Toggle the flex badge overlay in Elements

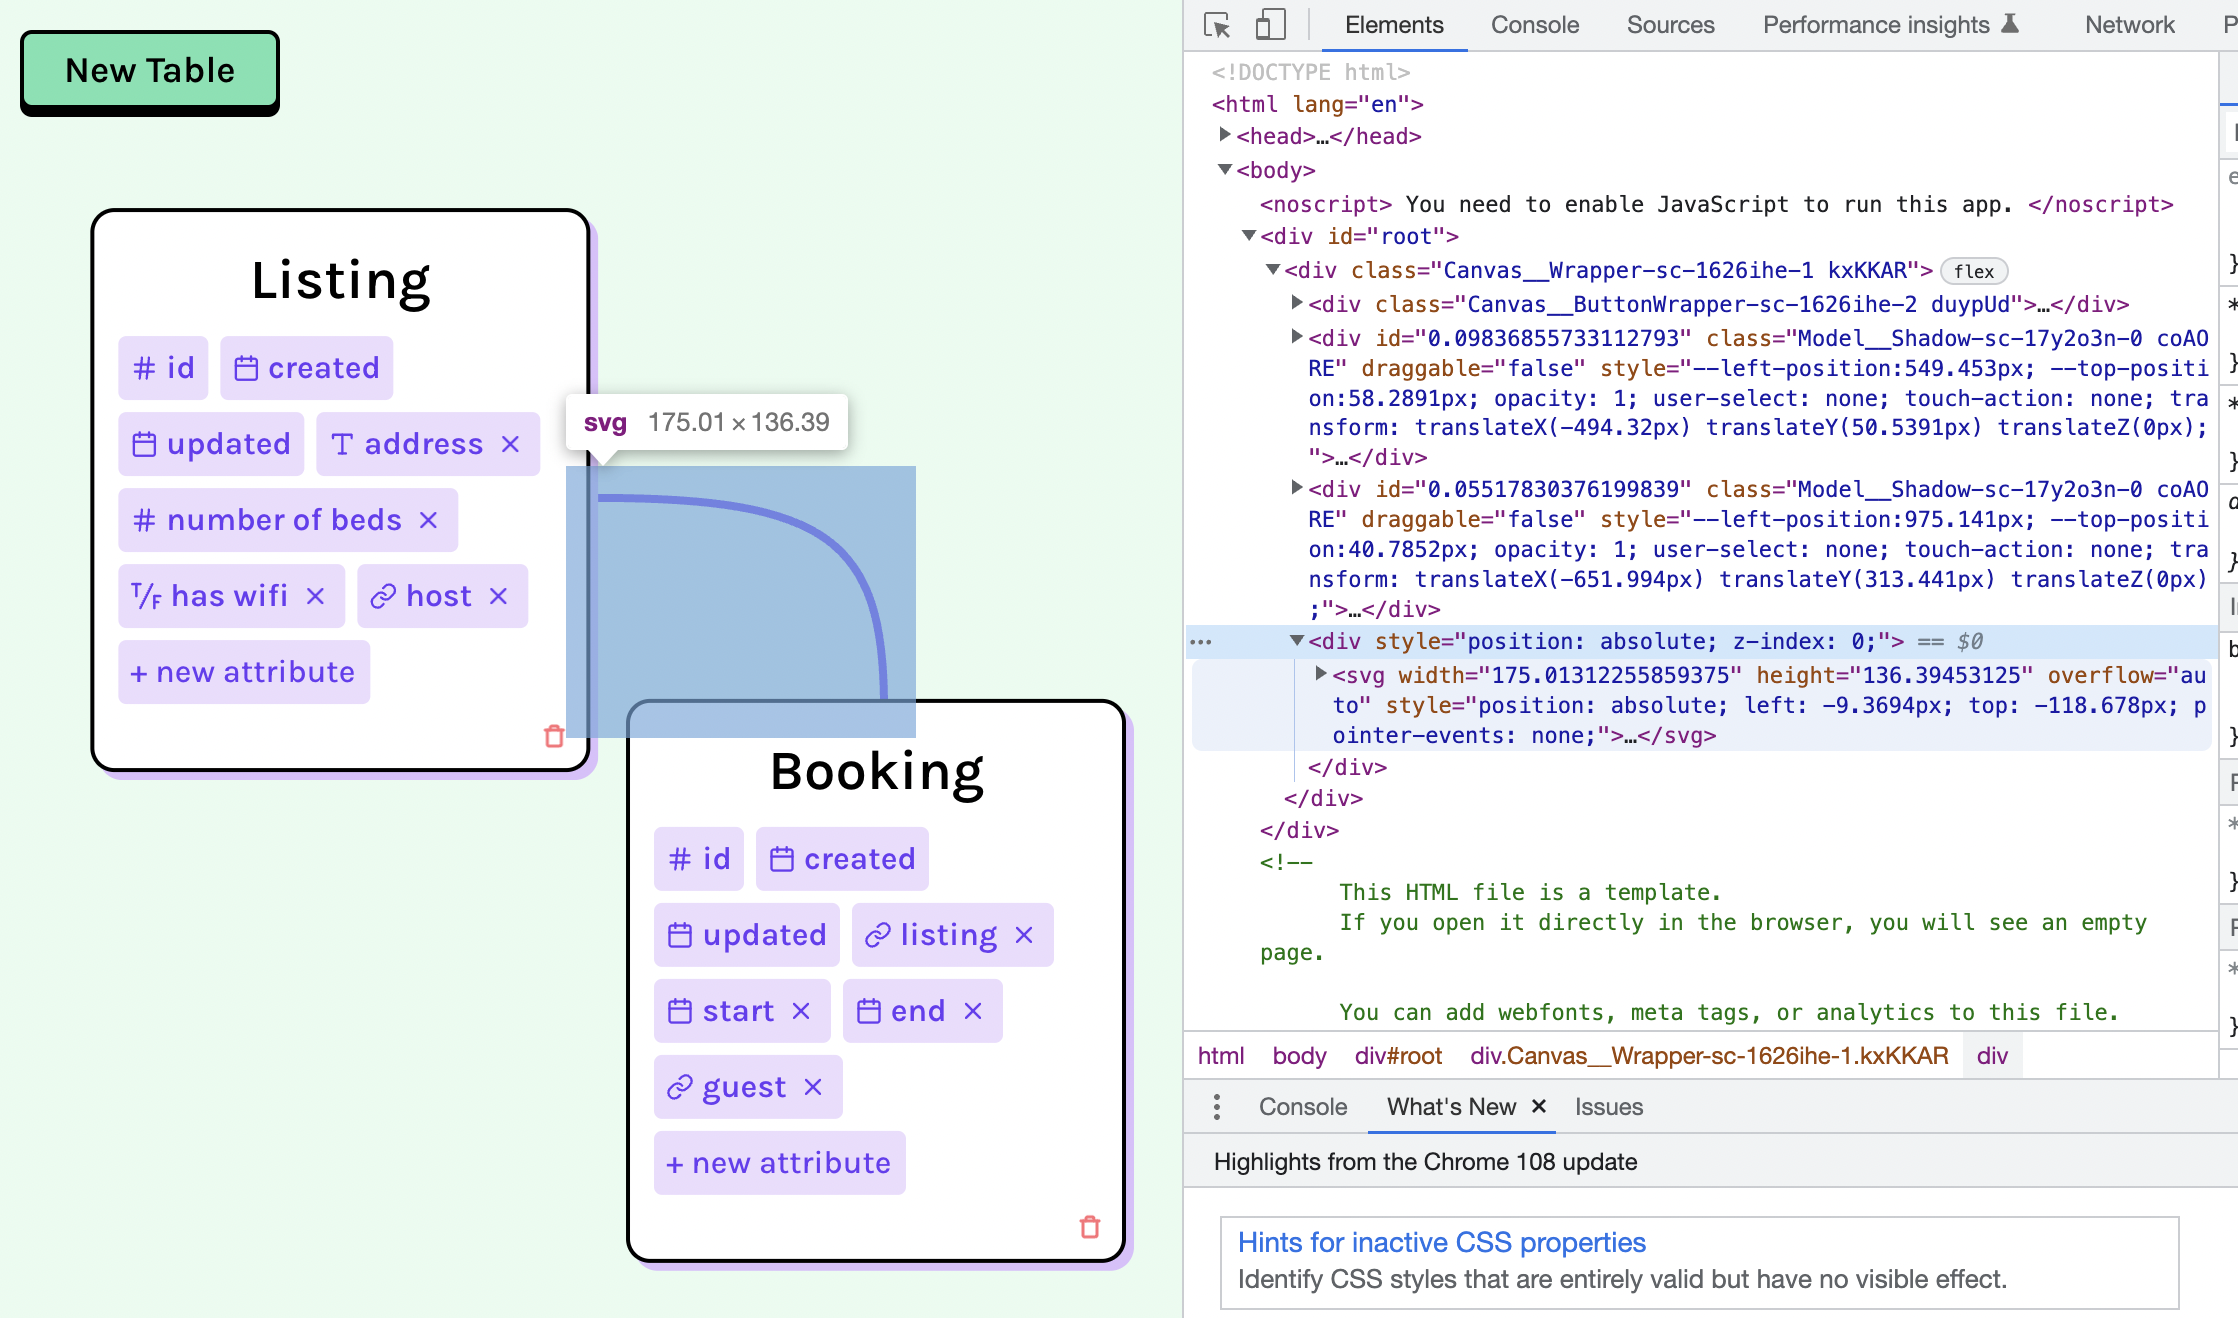pos(1973,271)
